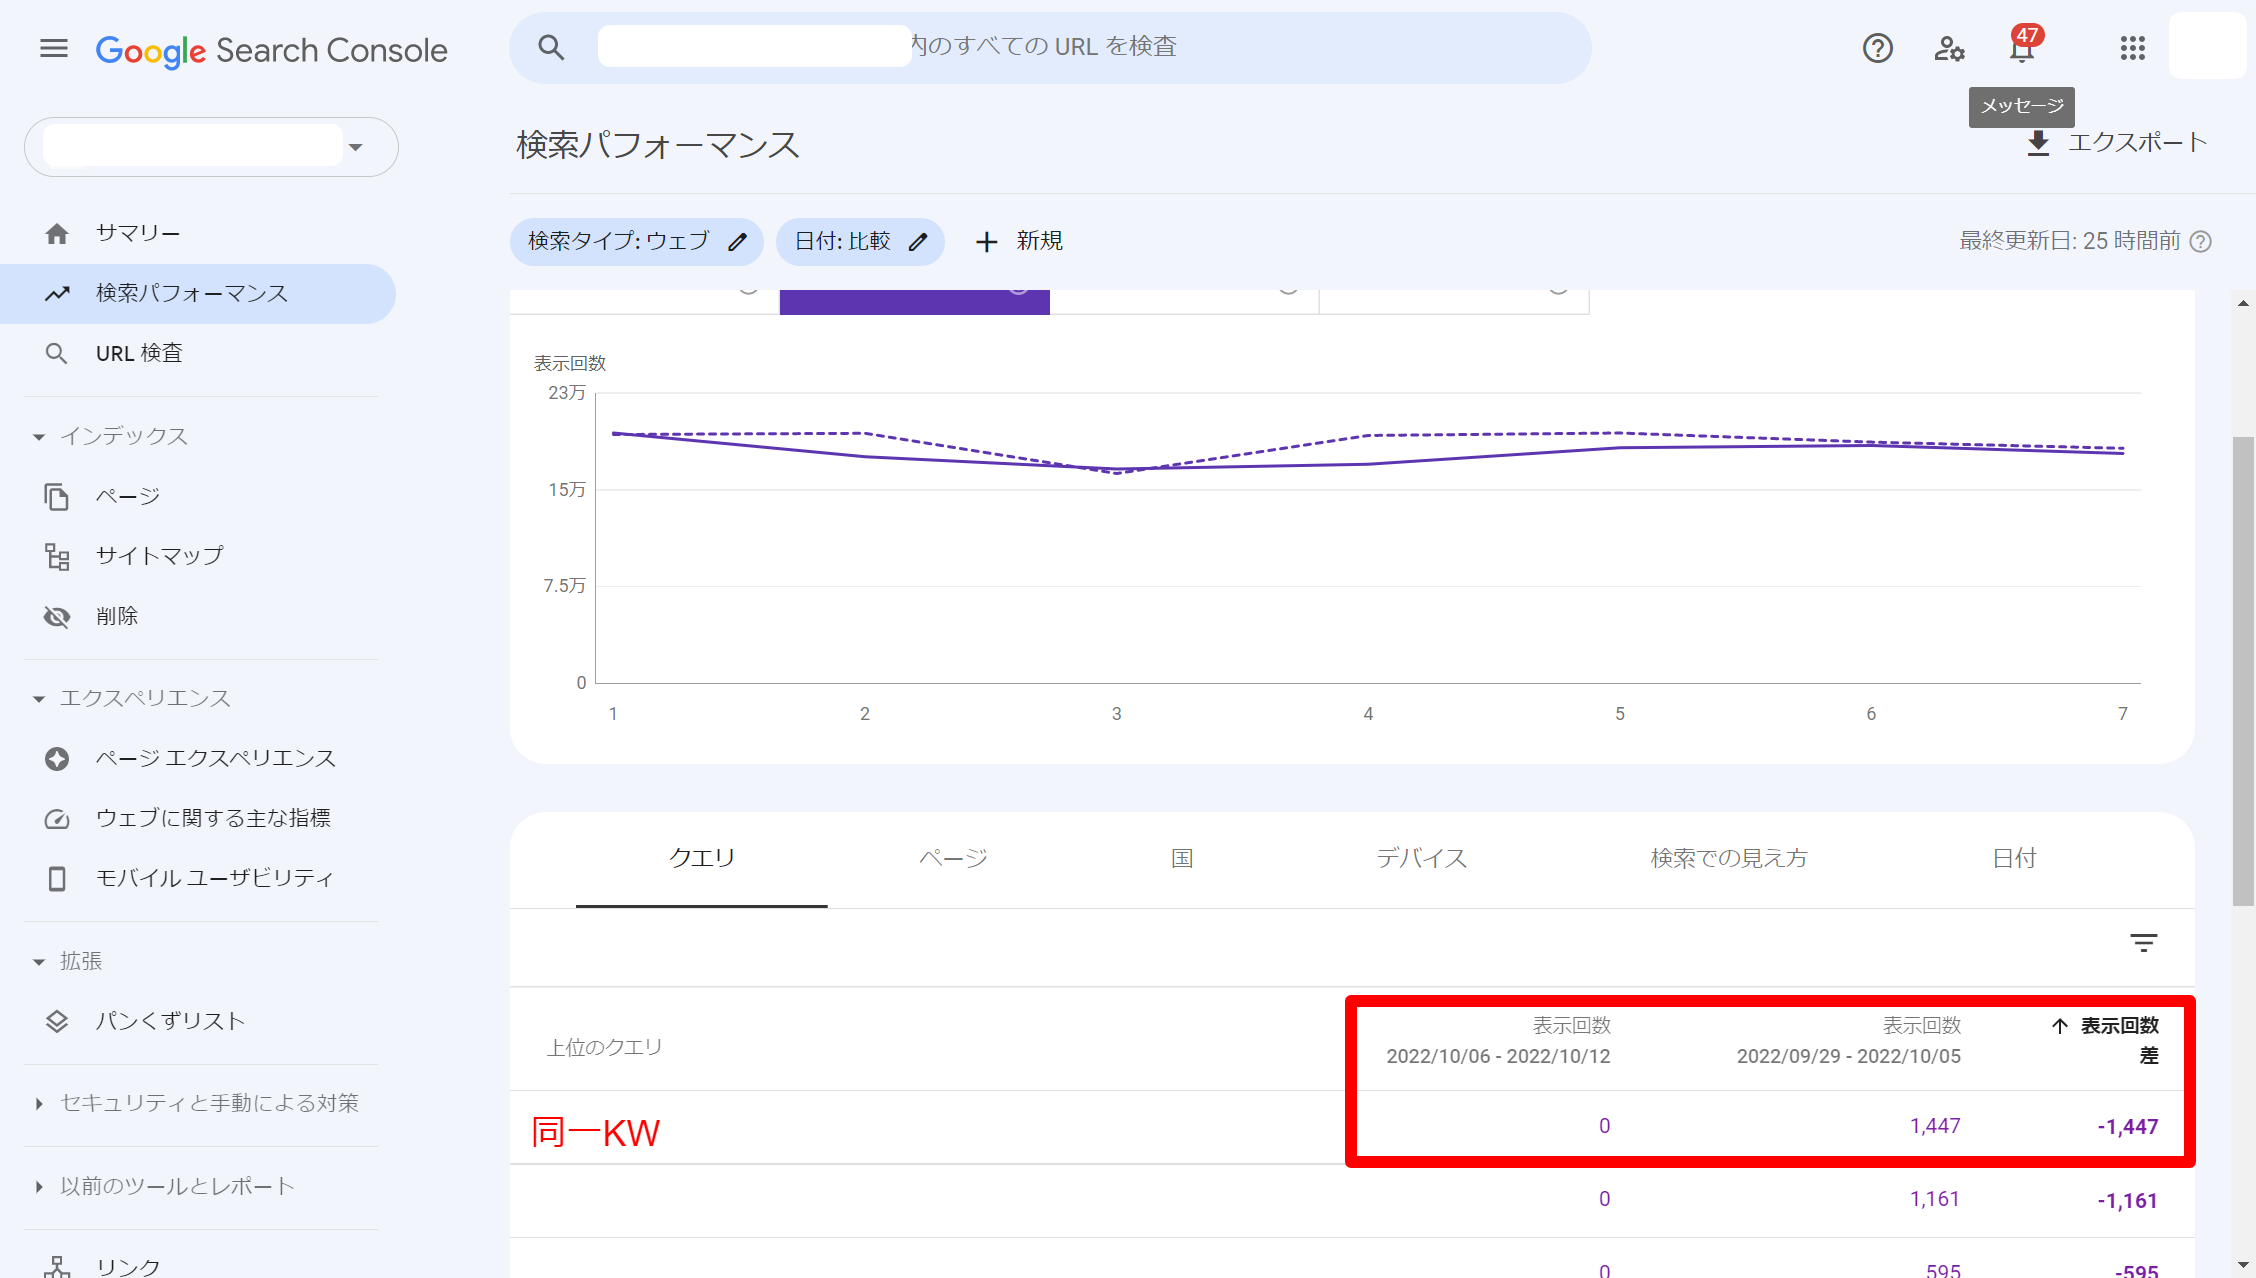Click the user/people management icon

(x=1951, y=48)
